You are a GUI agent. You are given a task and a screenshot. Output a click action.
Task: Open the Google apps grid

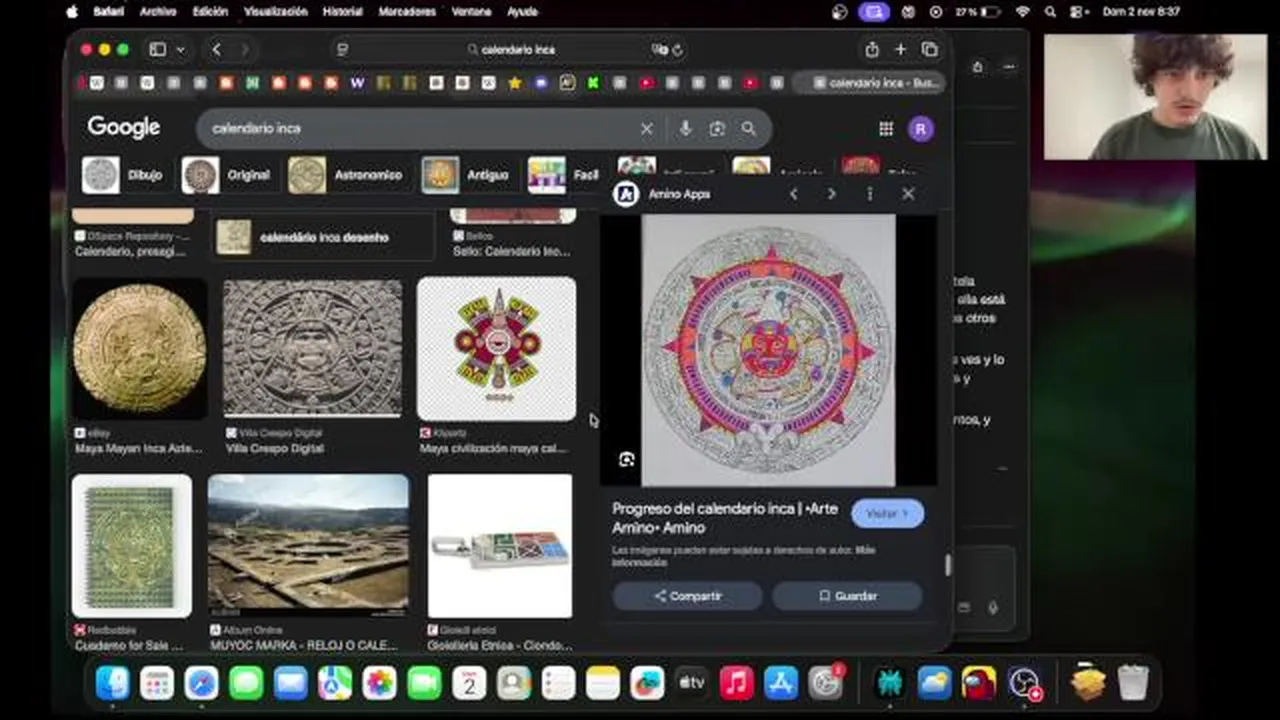[x=886, y=128]
